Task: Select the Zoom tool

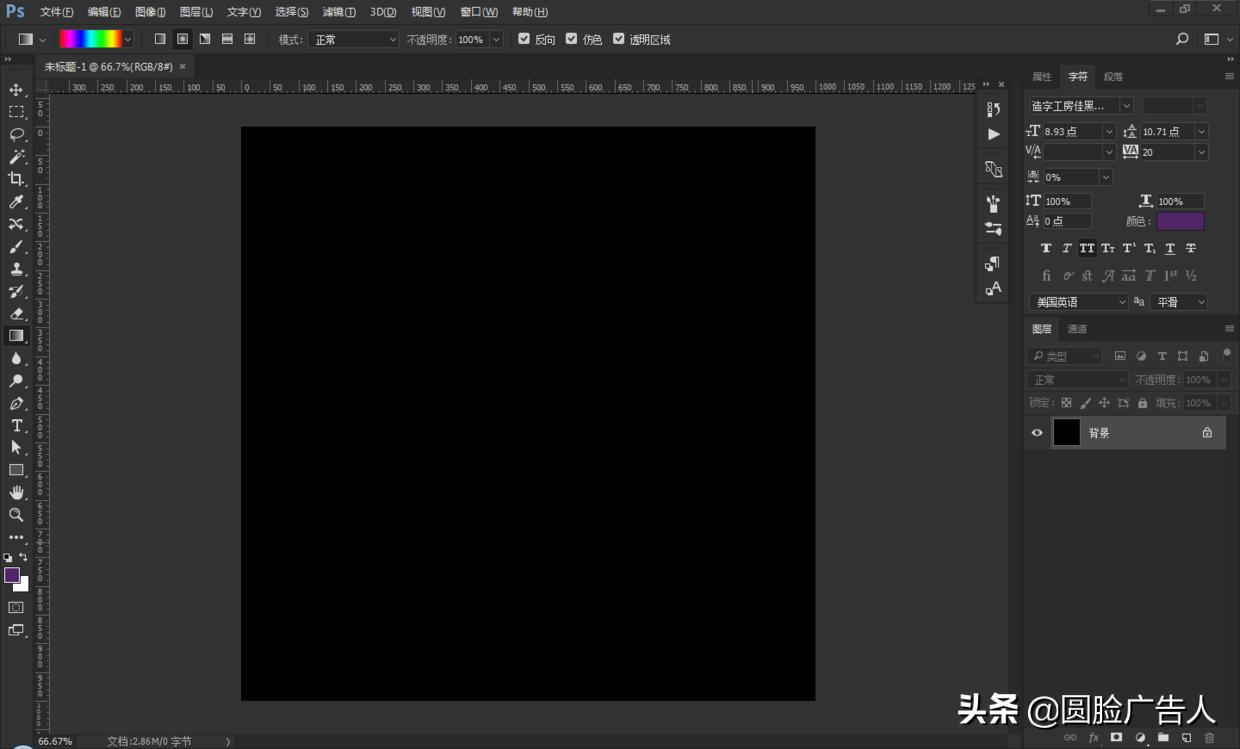Action: pyautogui.click(x=16, y=515)
